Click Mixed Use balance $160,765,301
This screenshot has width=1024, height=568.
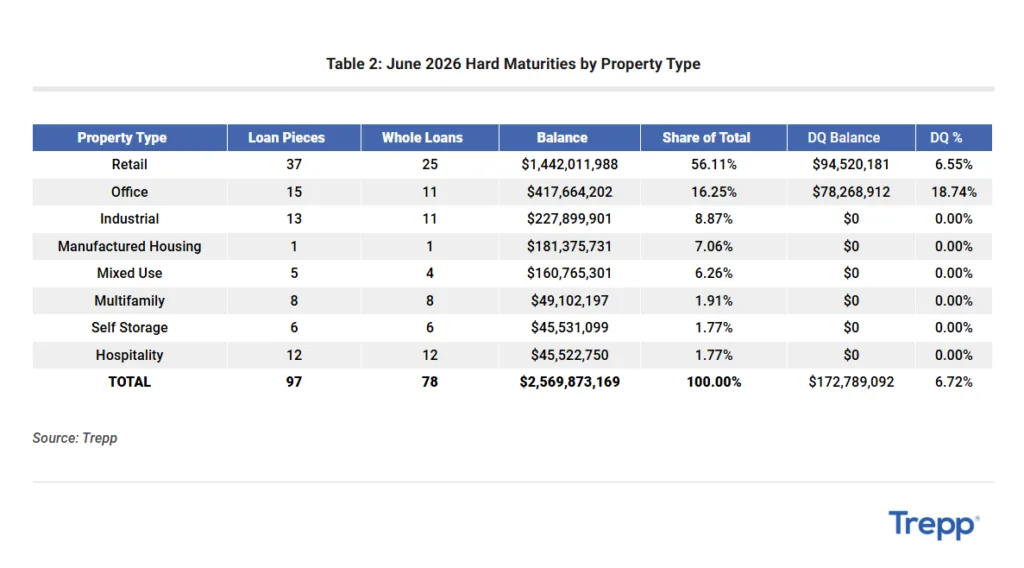point(569,273)
